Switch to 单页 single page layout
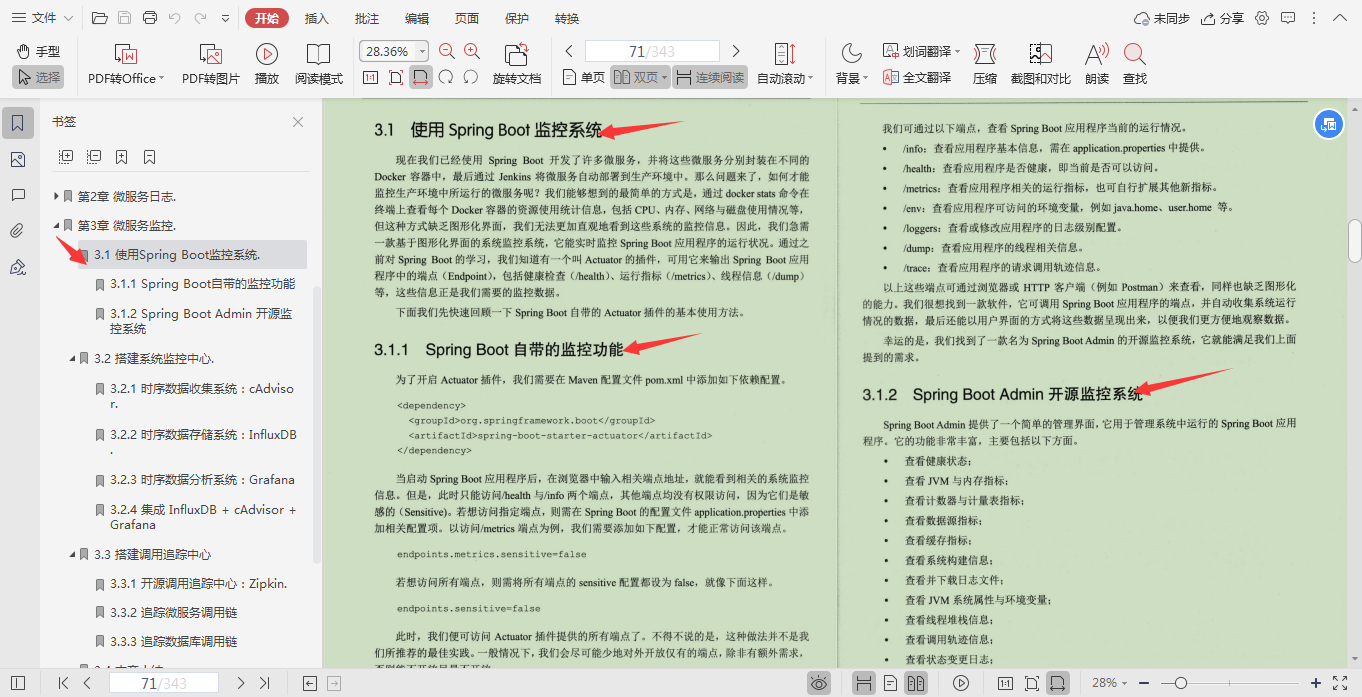This screenshot has height=697, width=1362. (x=584, y=77)
